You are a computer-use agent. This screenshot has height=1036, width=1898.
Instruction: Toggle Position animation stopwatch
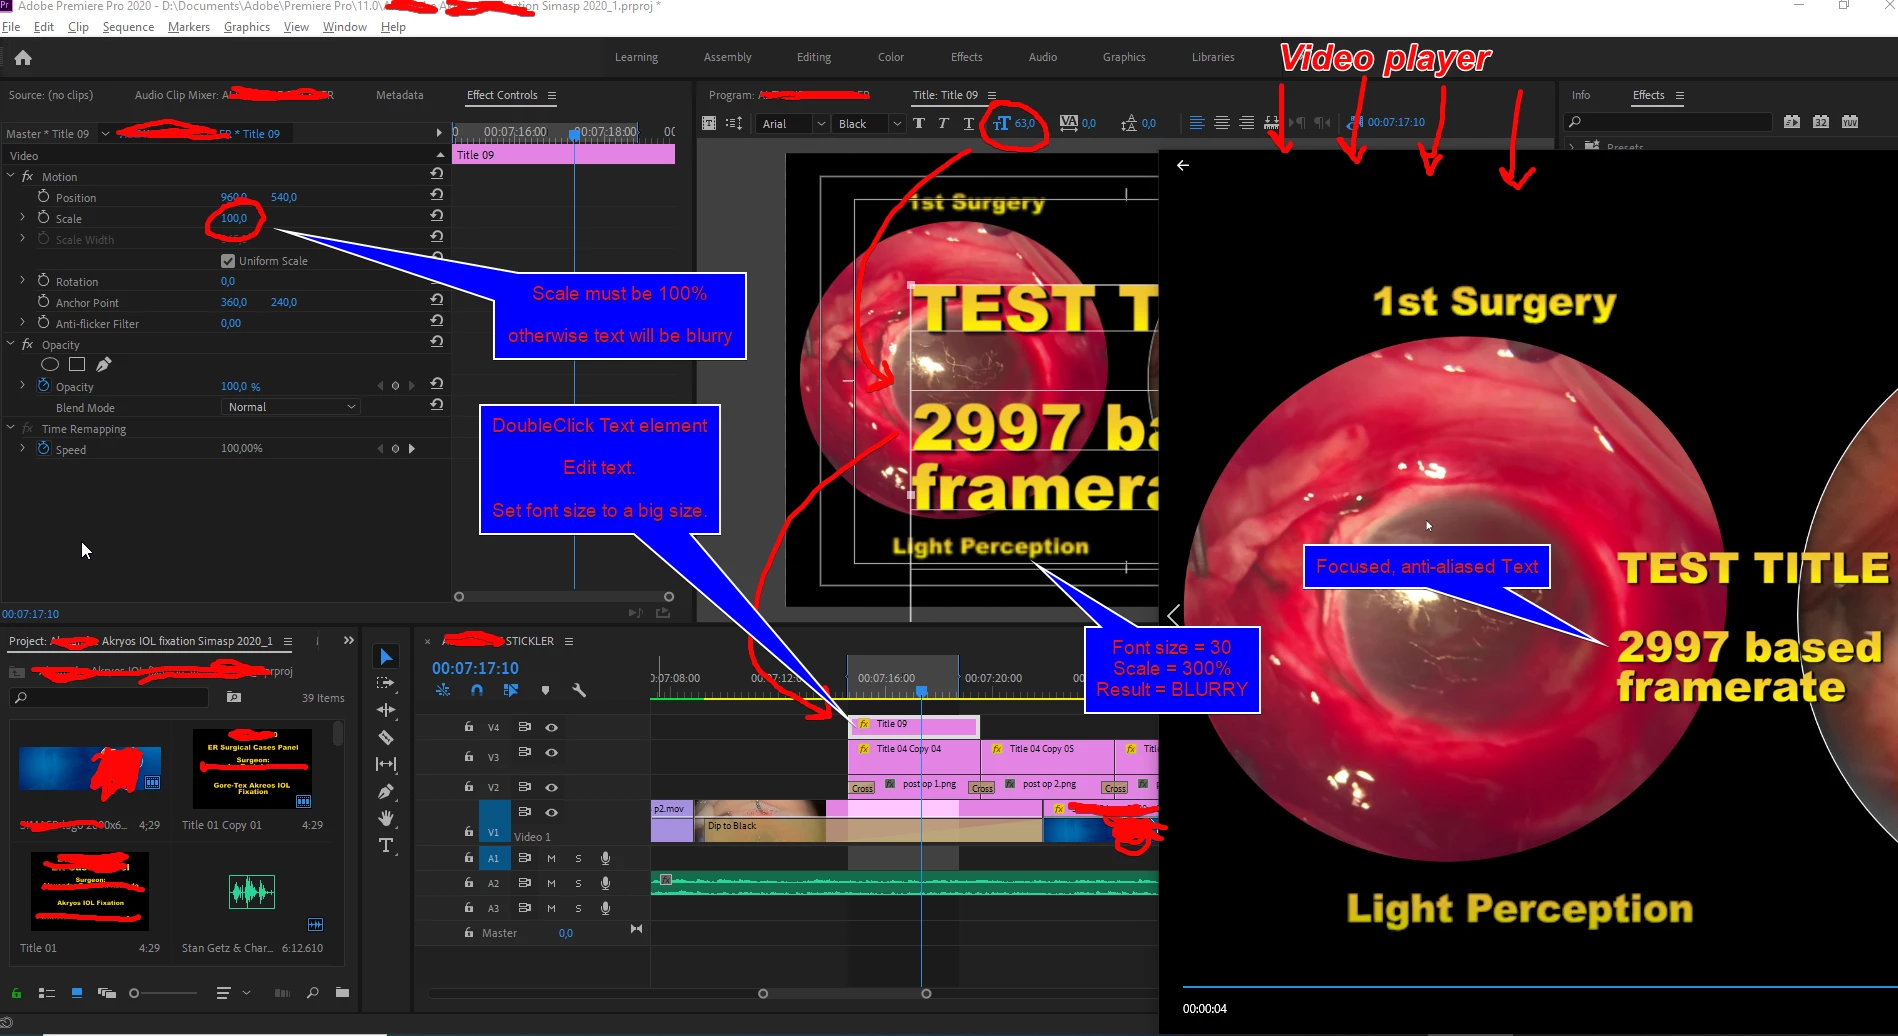pos(43,197)
